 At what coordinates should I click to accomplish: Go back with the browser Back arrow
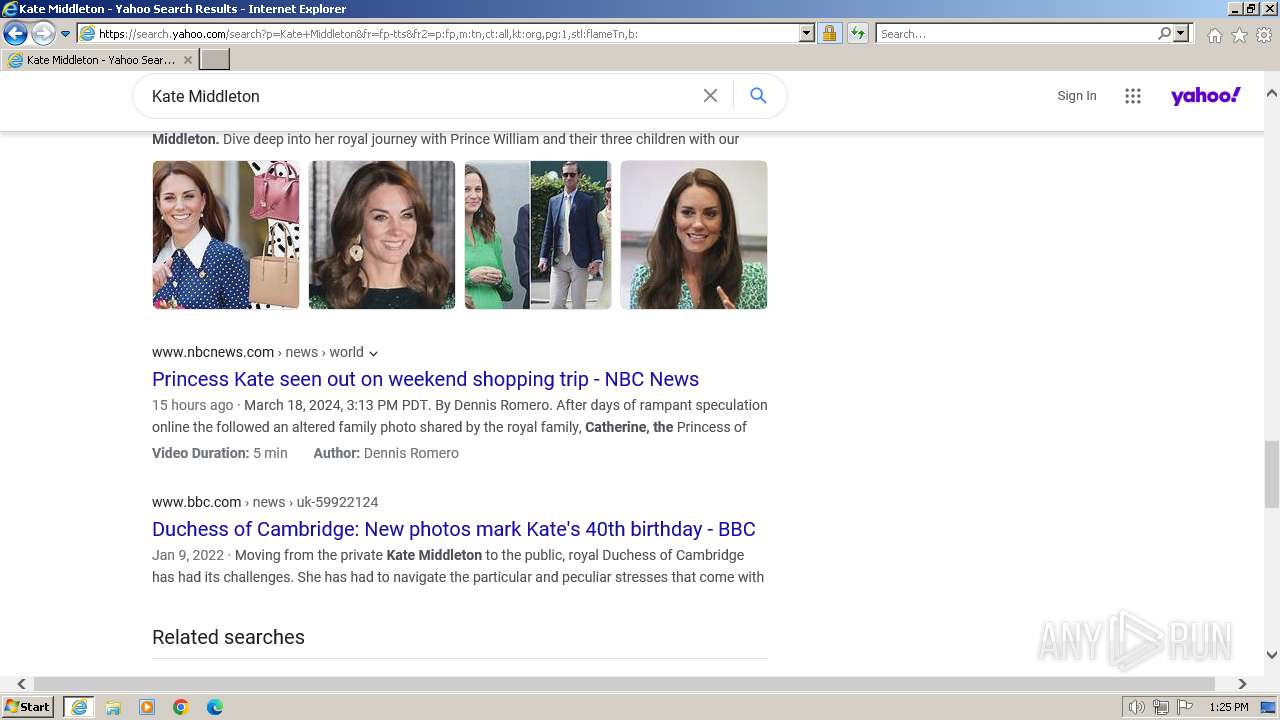click(x=15, y=34)
